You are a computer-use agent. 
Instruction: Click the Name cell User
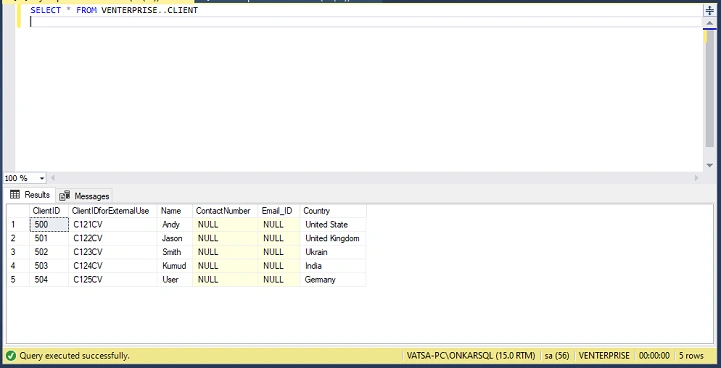click(x=175, y=280)
